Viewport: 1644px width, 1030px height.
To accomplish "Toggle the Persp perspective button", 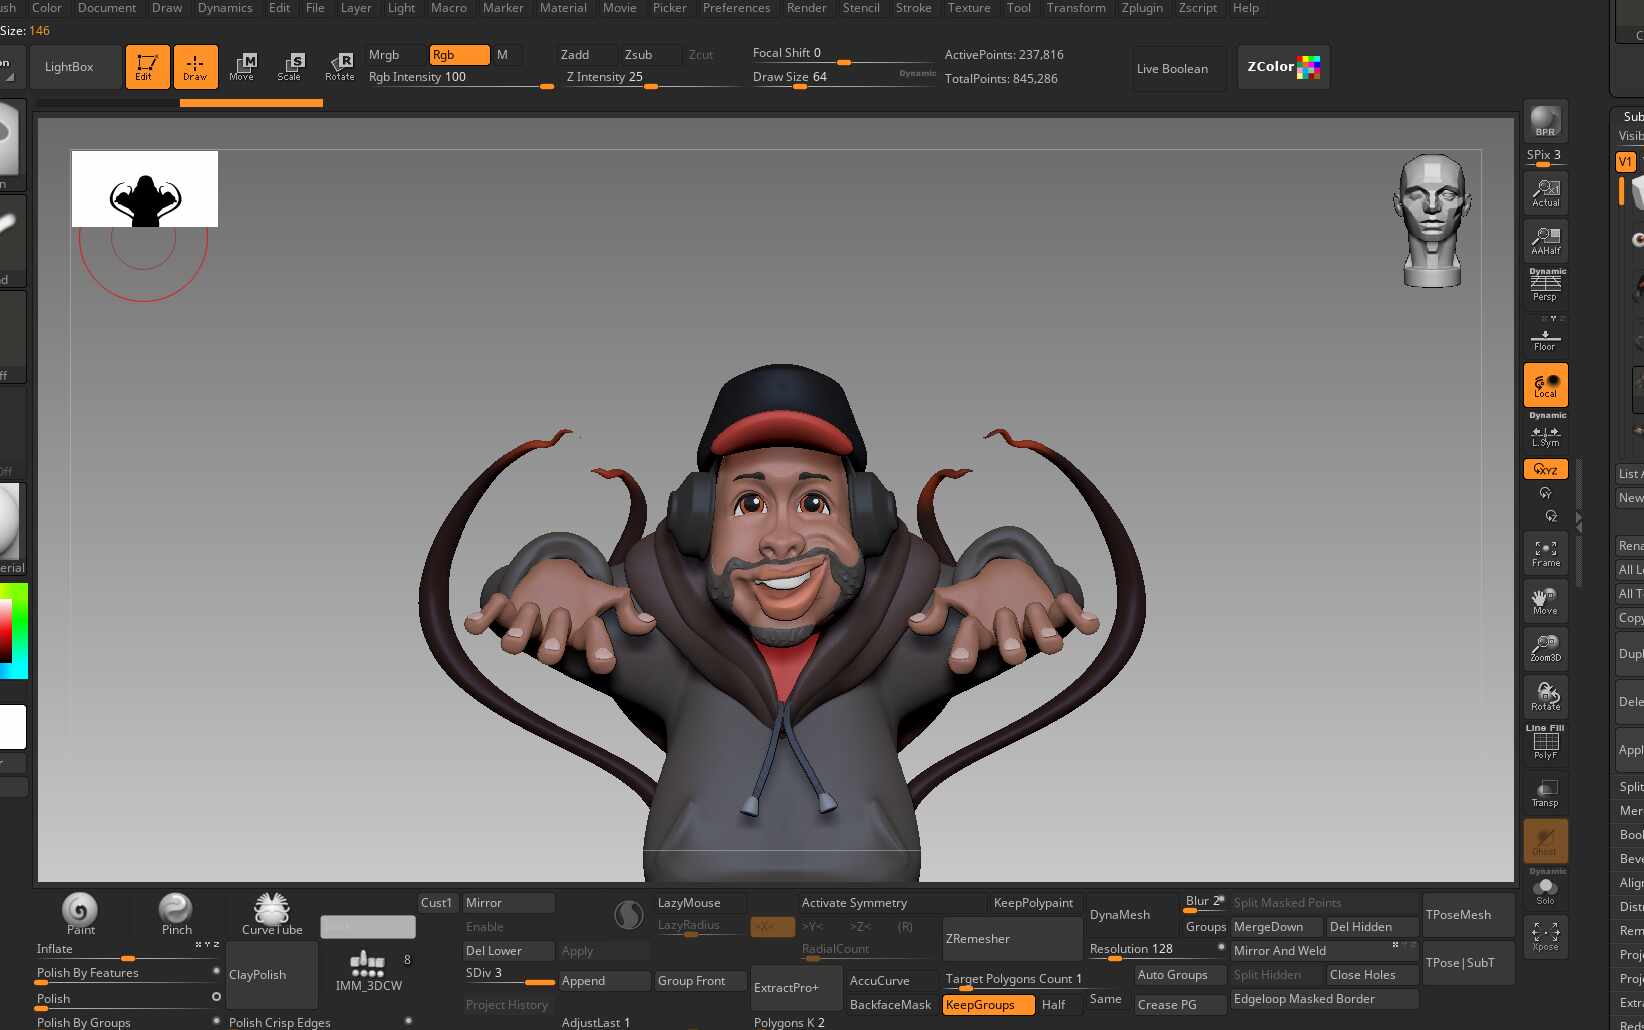I will [1545, 287].
